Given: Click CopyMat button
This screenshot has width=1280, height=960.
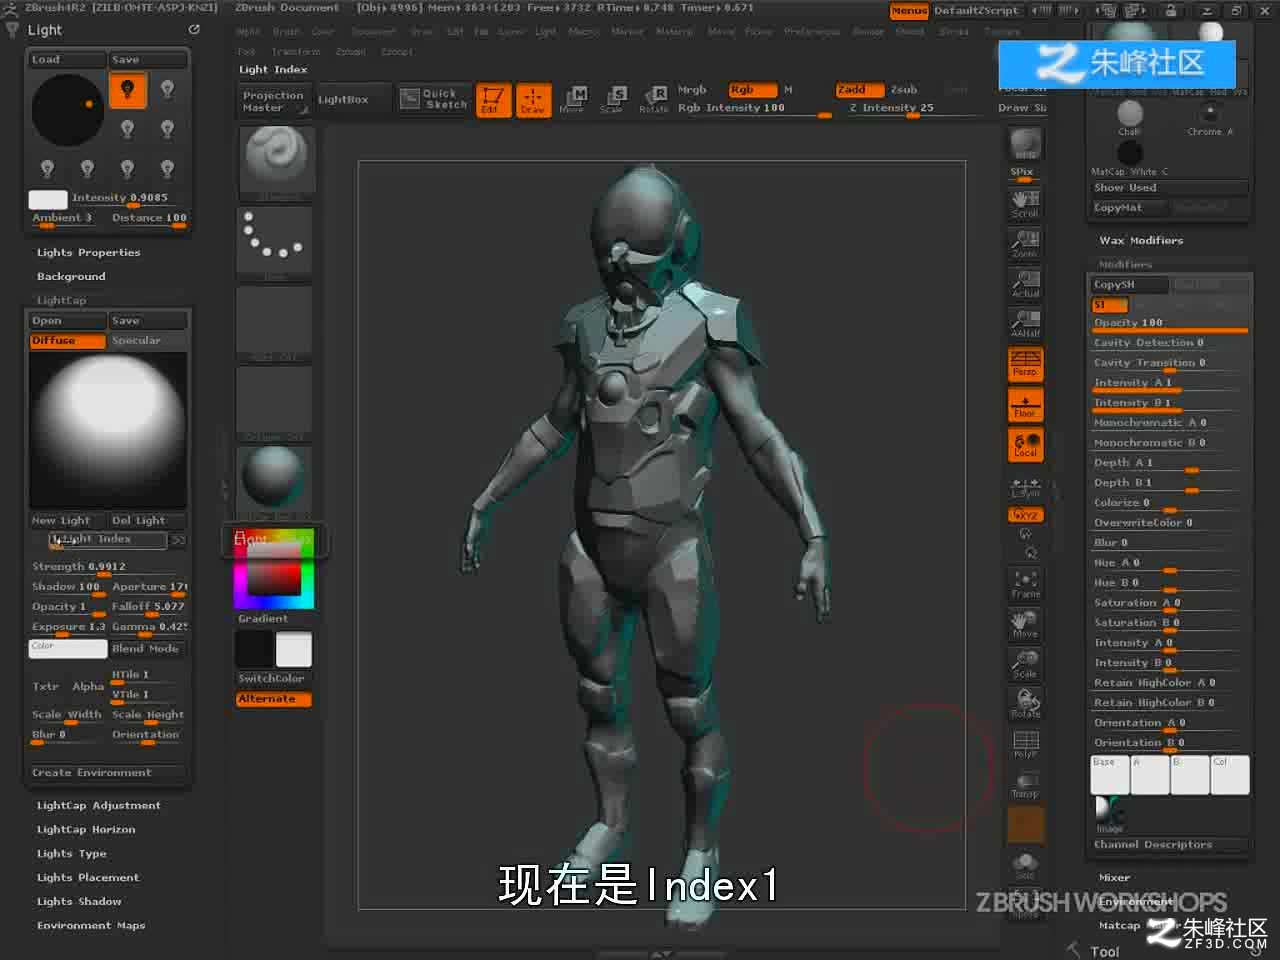Looking at the screenshot, I should point(1130,208).
